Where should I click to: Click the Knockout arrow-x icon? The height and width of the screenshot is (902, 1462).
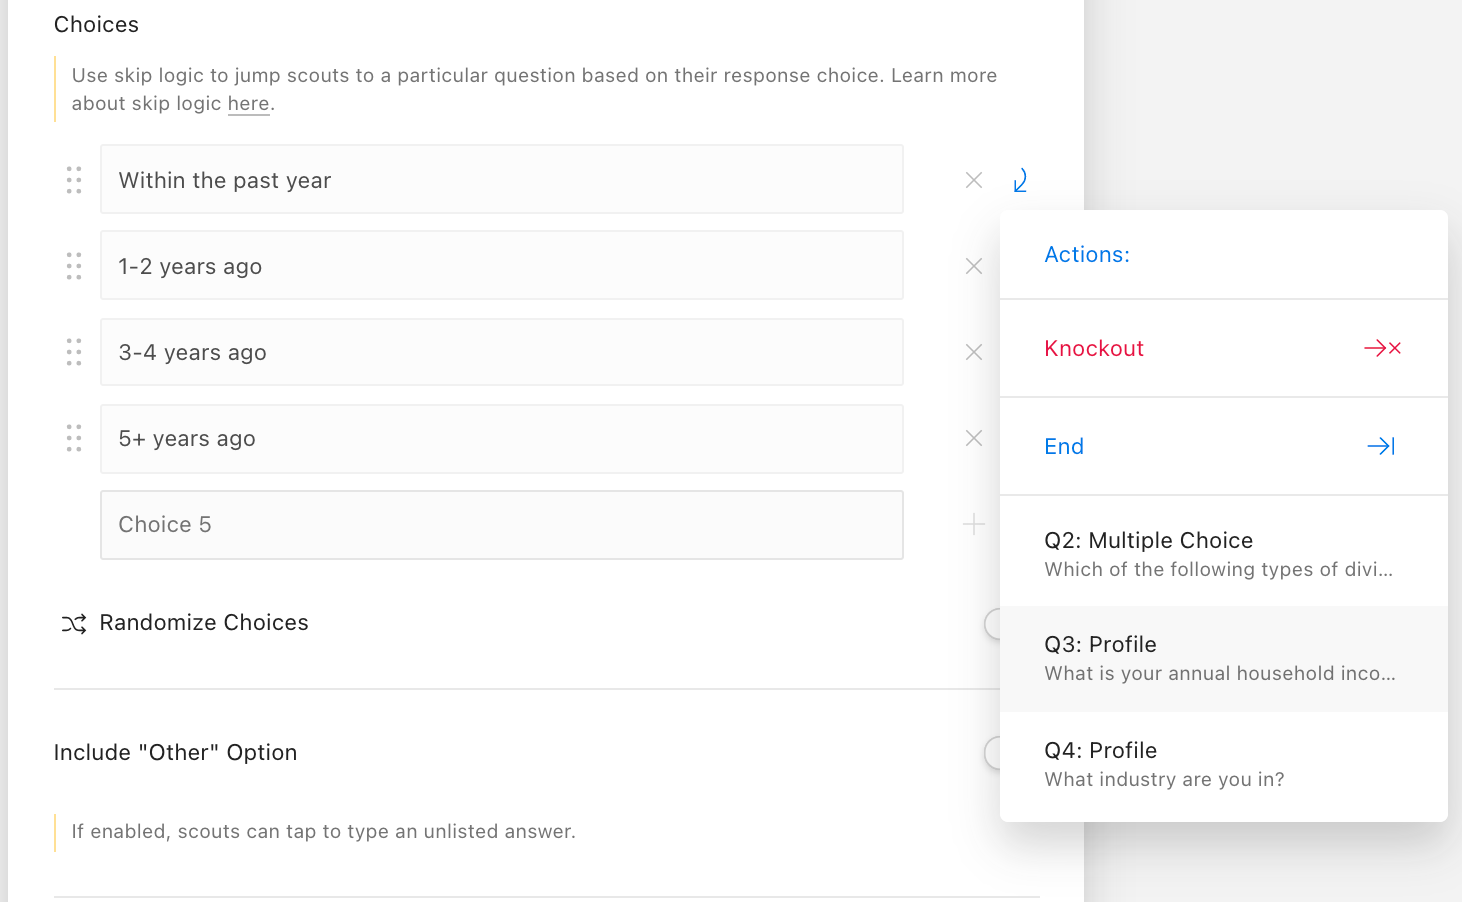pyautogui.click(x=1383, y=348)
